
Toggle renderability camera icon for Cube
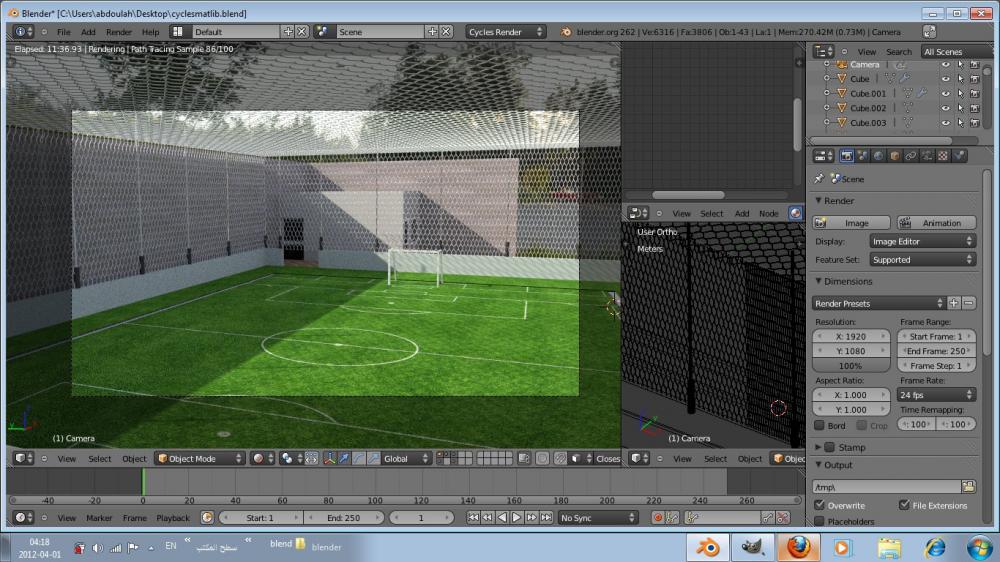pos(974,79)
